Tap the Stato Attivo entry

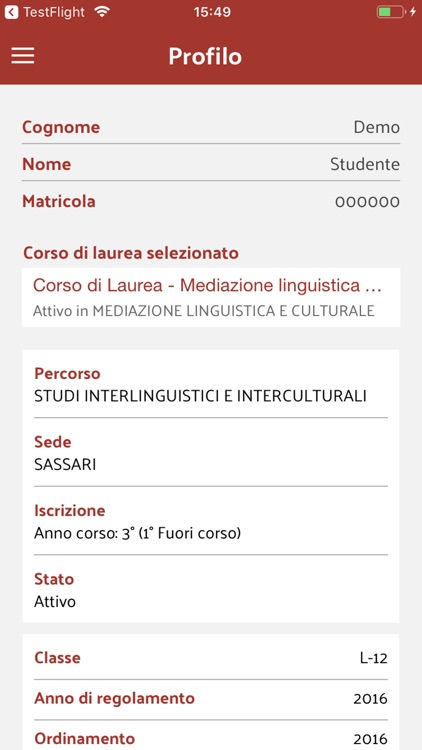coord(211,590)
